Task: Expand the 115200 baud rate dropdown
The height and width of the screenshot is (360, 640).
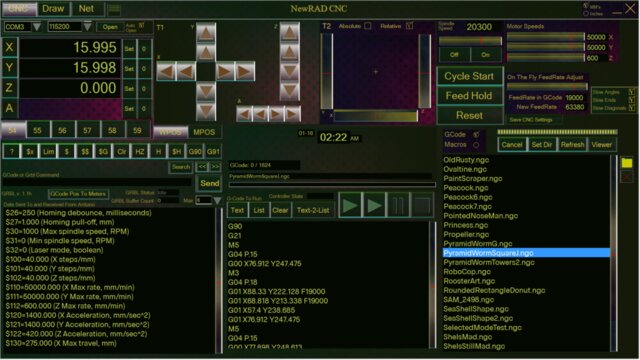Action: click(x=87, y=27)
